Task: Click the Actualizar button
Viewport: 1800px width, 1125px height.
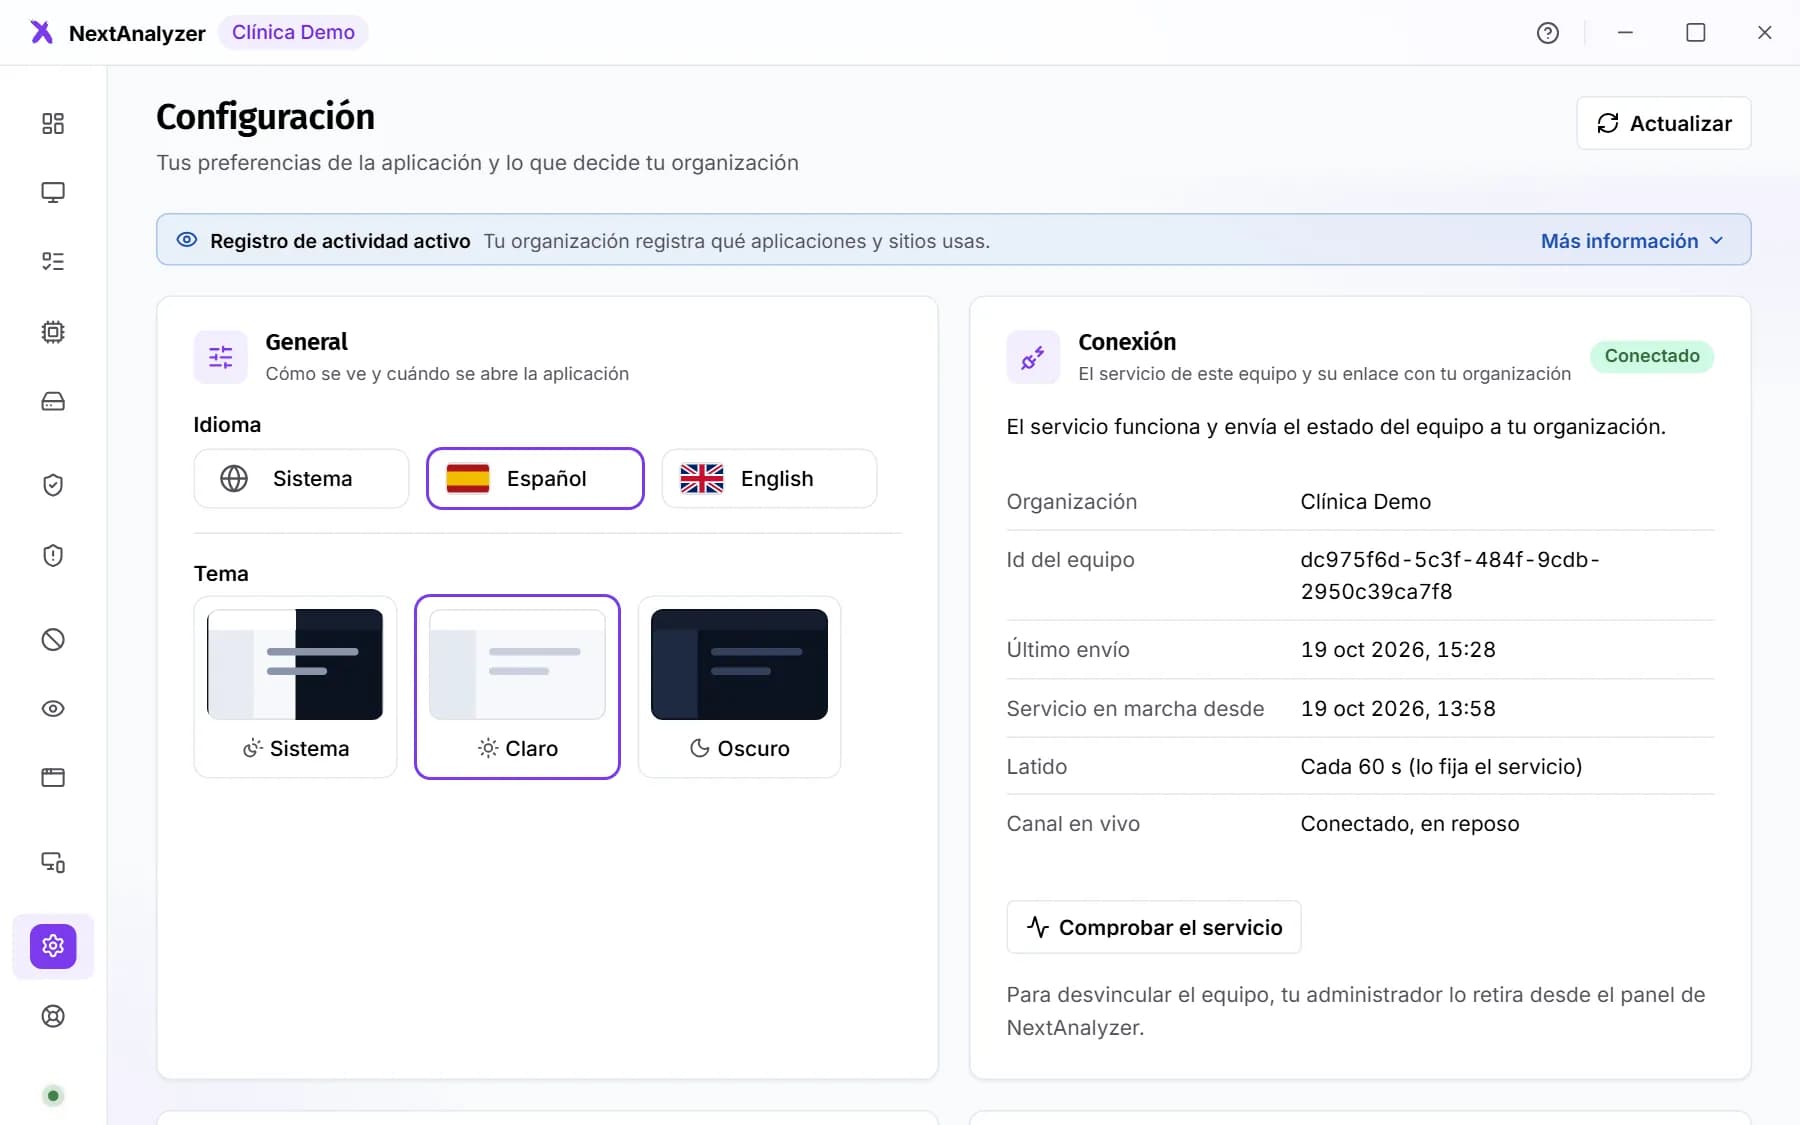Action: 1664,123
